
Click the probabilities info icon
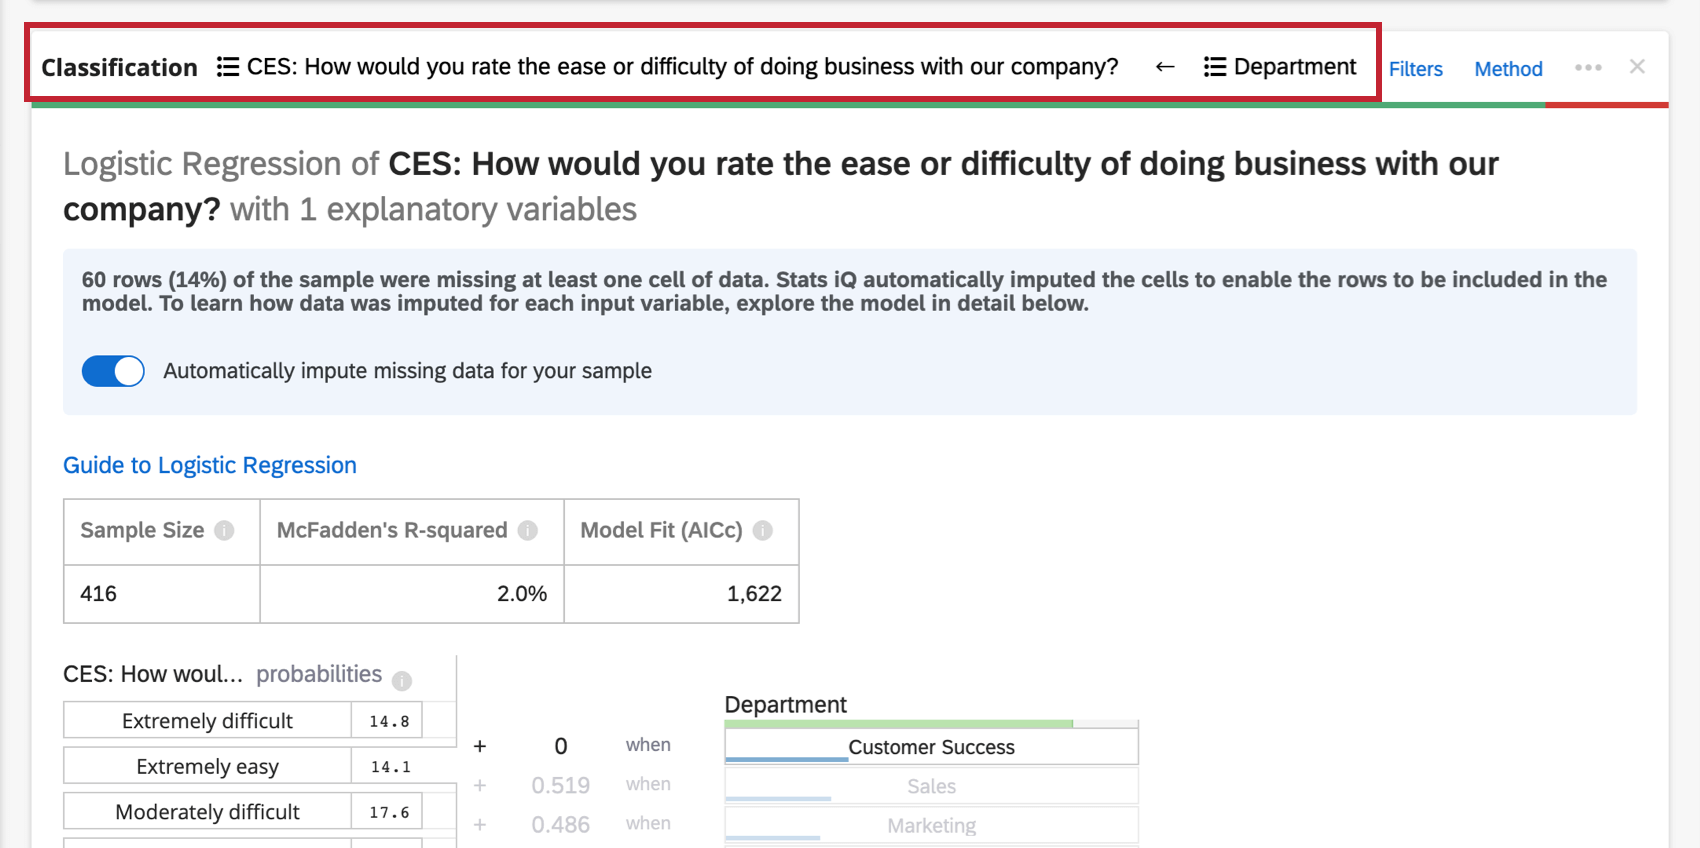[402, 681]
